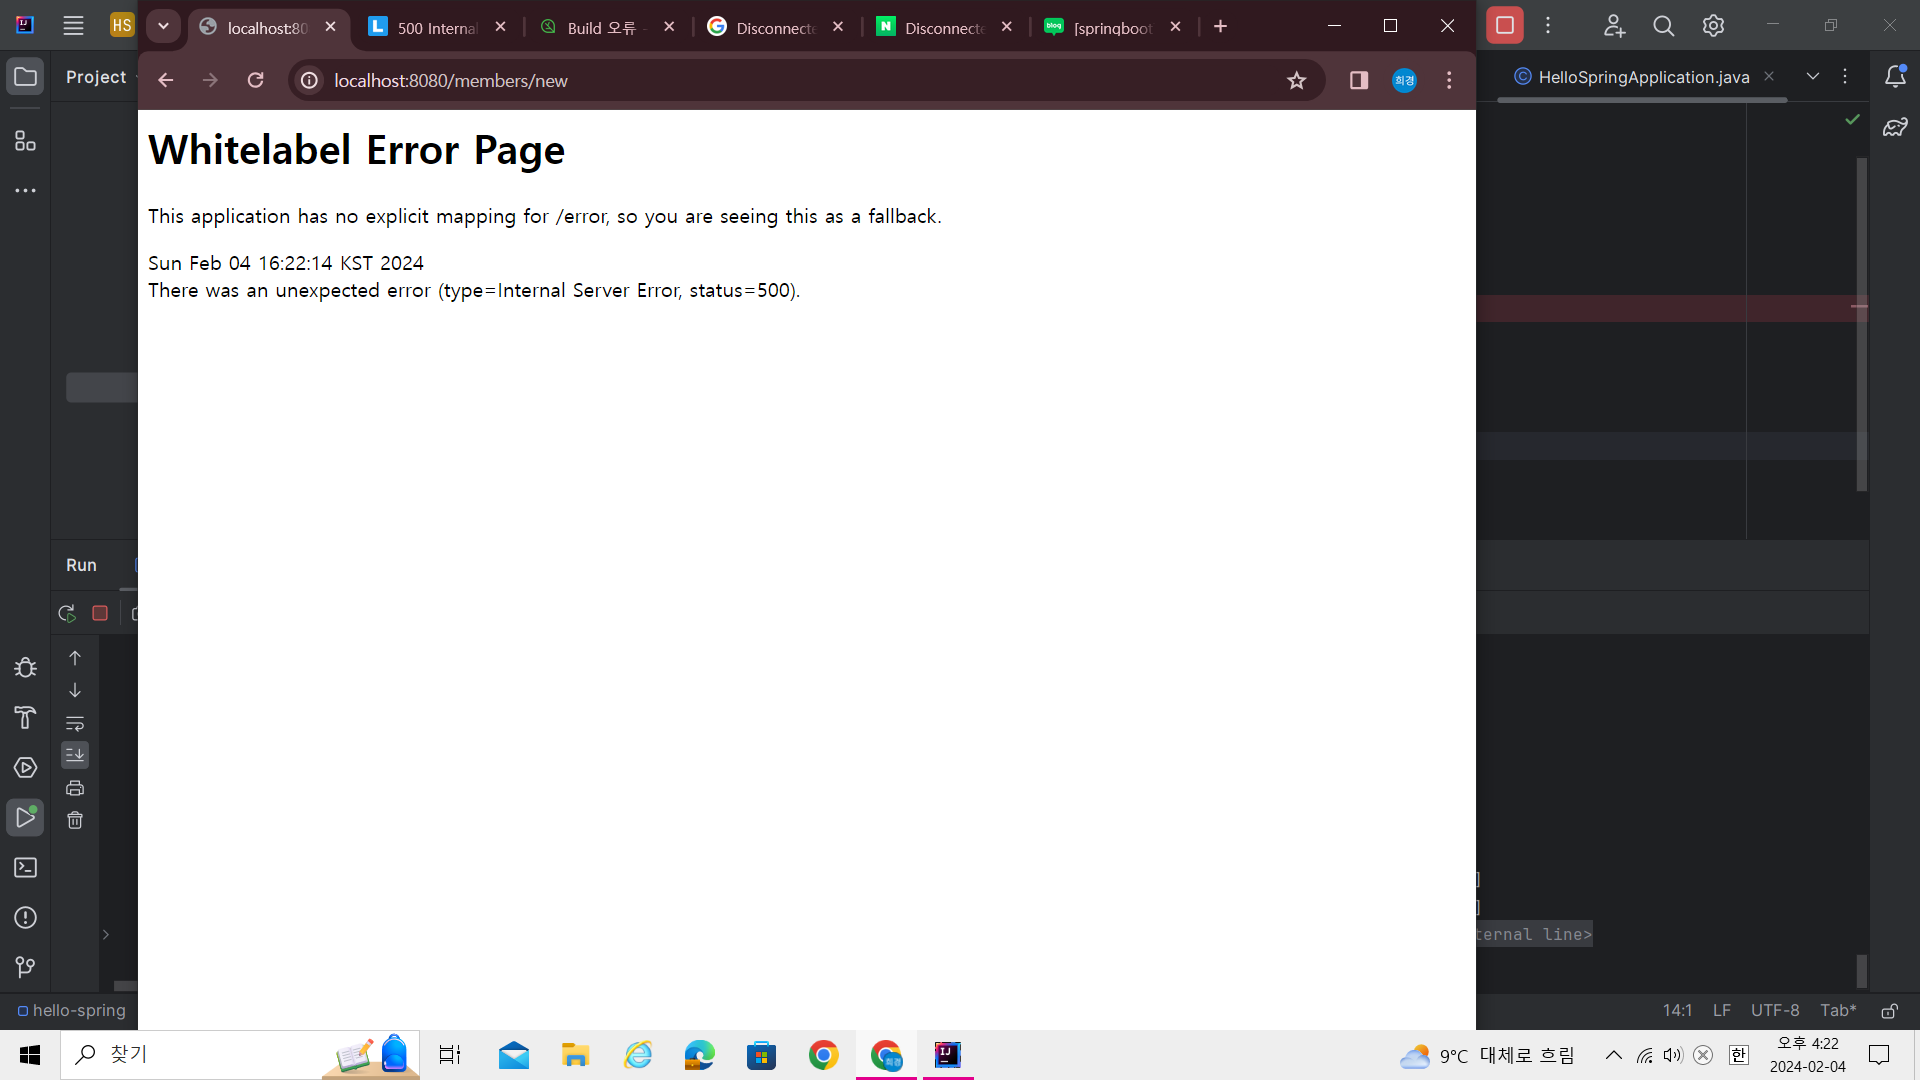The width and height of the screenshot is (1920, 1080).
Task: Open a new Chrome tab
Action: tap(1221, 26)
